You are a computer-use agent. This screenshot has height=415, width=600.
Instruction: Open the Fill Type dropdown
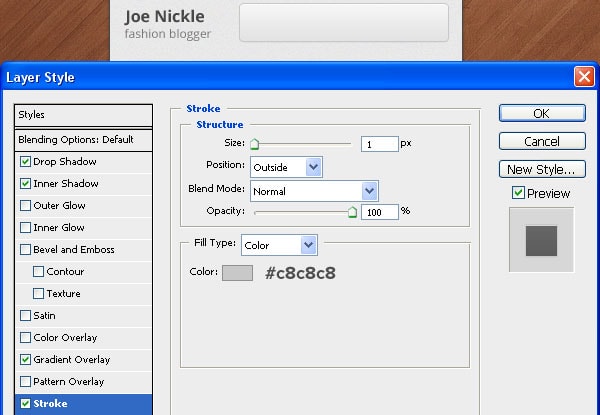[279, 245]
